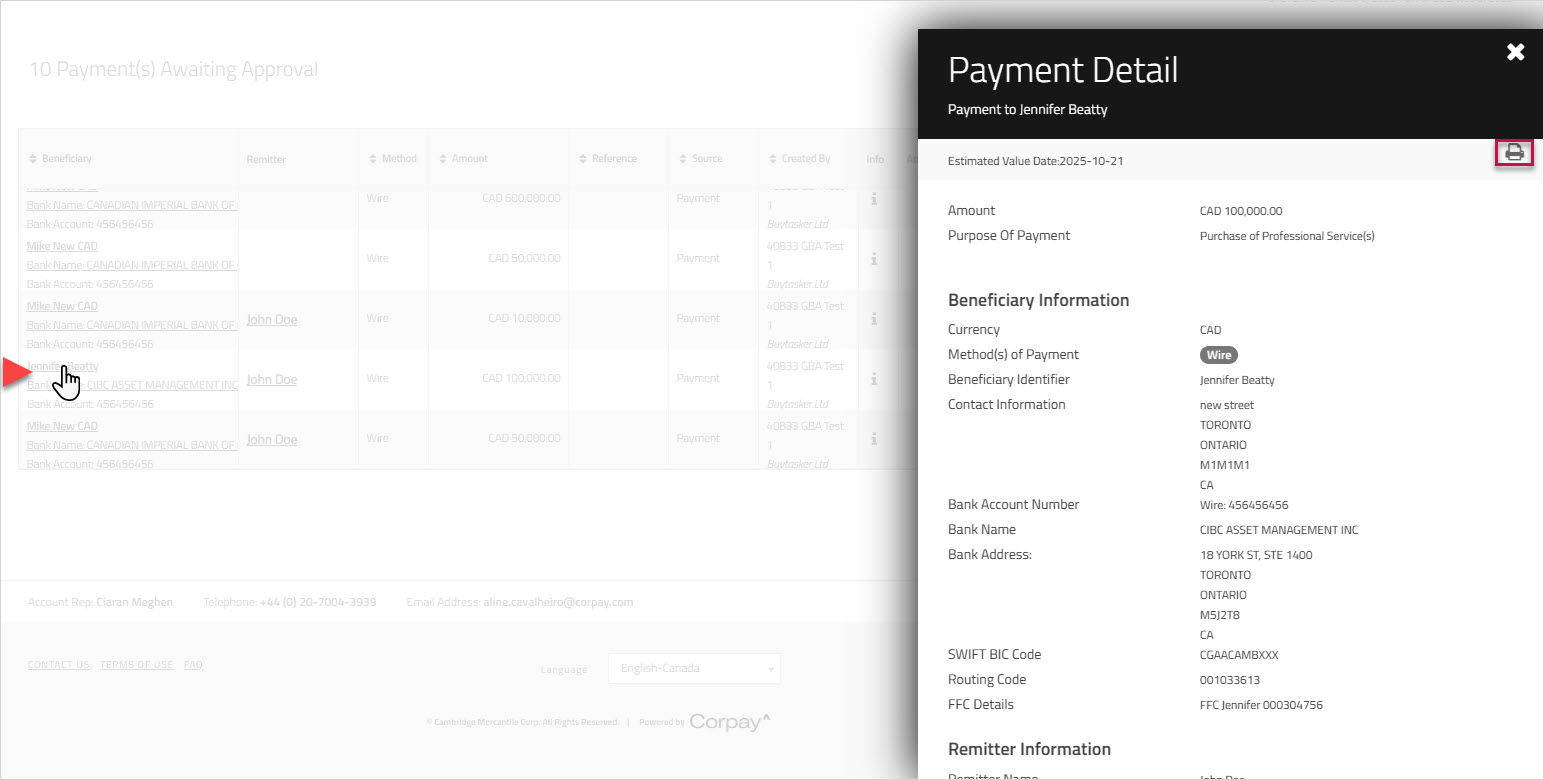
Task: Open the English-Canada language dropdown
Action: 694,668
